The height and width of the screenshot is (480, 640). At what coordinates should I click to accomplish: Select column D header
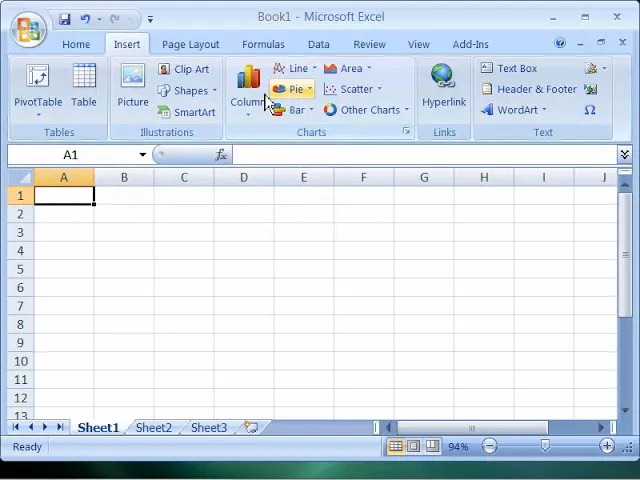[x=244, y=177]
